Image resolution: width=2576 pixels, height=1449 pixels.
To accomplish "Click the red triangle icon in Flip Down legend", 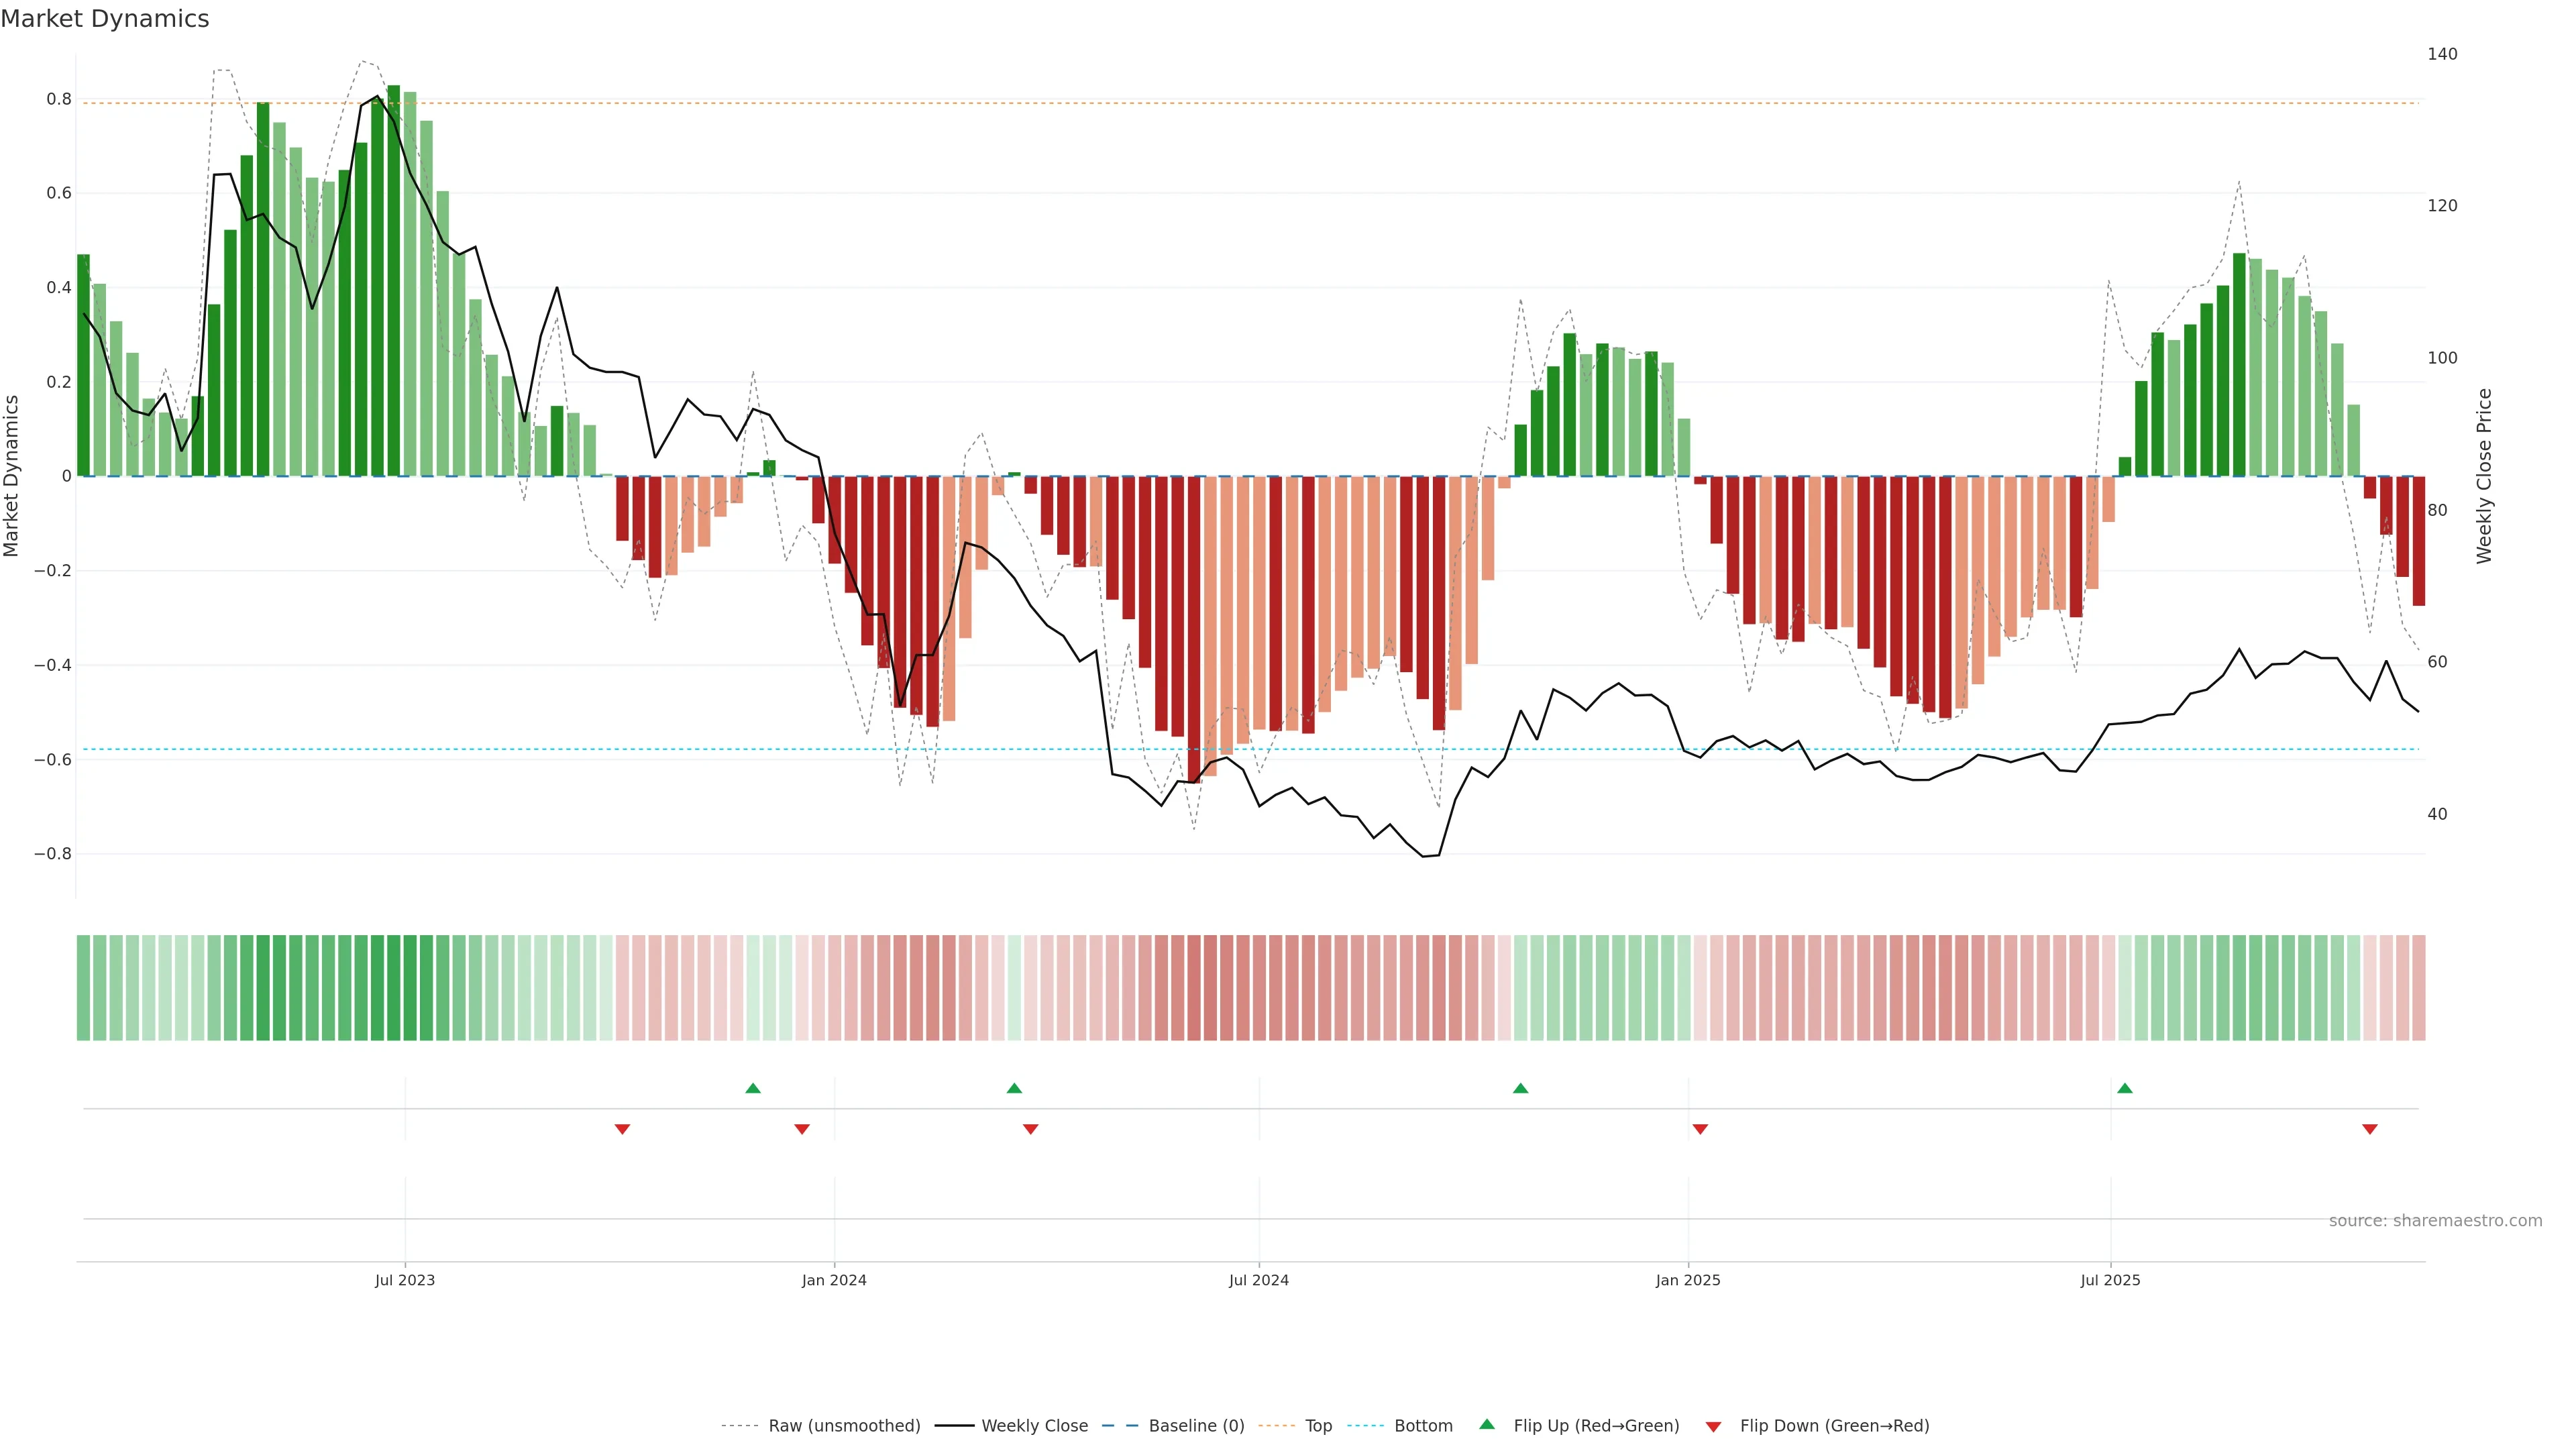I will pos(1713,1426).
